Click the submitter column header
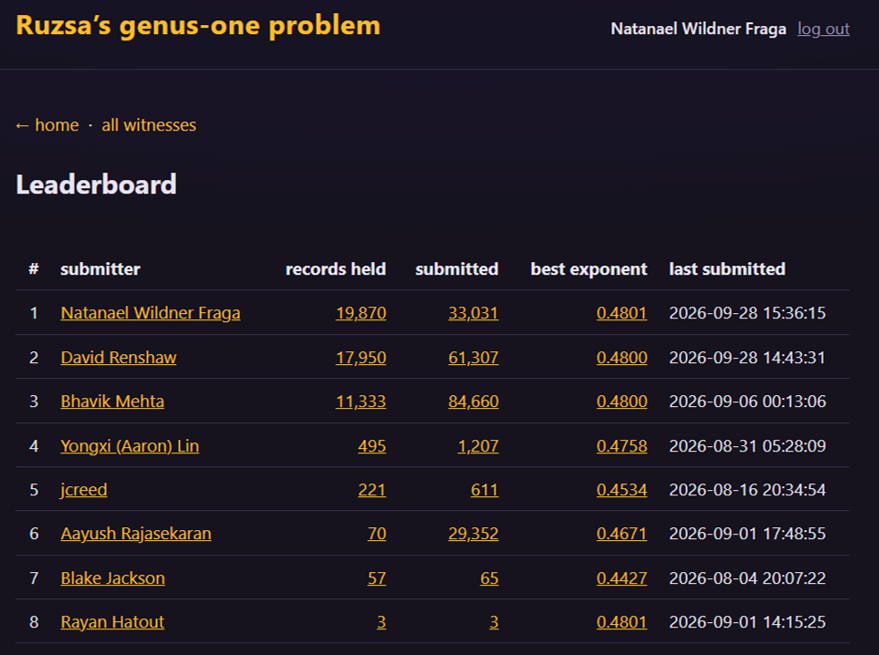The height and width of the screenshot is (655, 879). [x=100, y=269]
